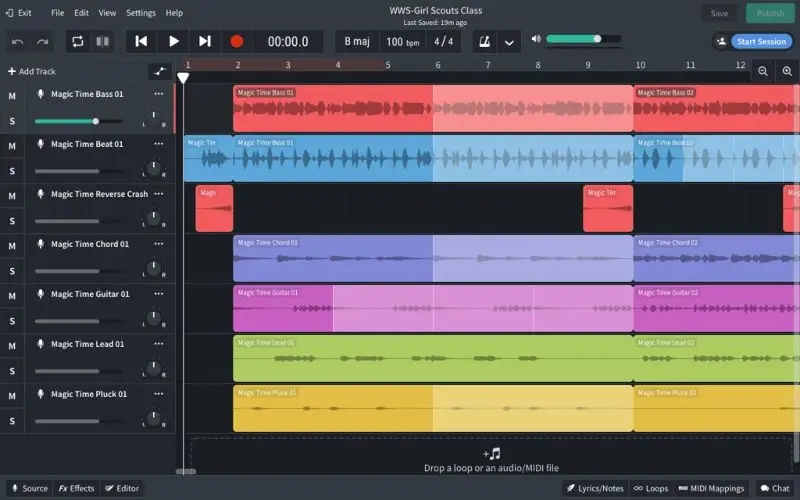Open Magic Time Chord 01 track options
The image size is (800, 500).
pyautogui.click(x=158, y=244)
